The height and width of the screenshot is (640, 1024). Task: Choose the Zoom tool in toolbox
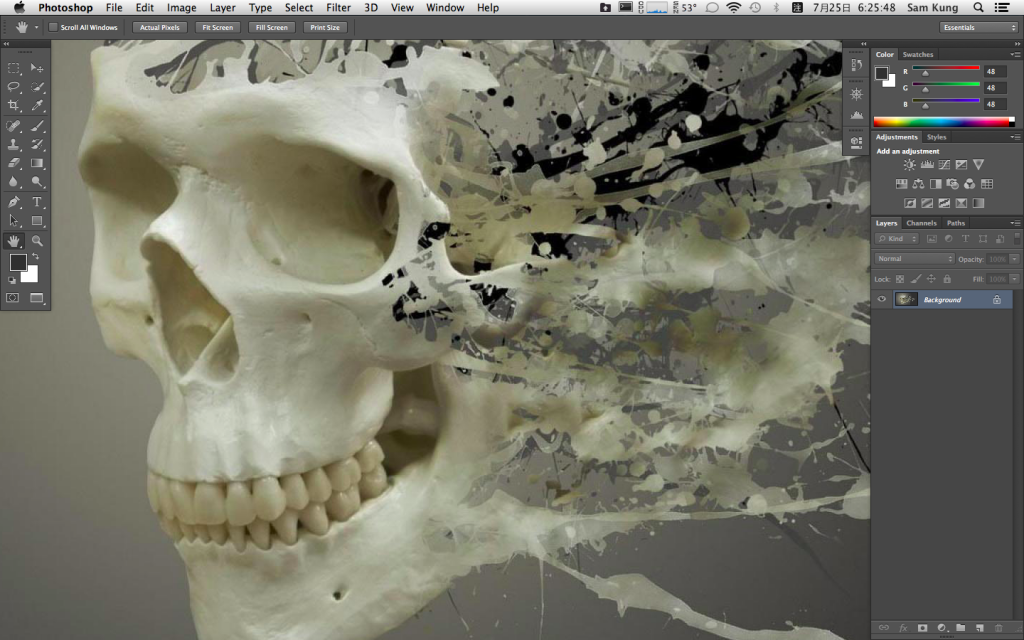coord(37,240)
